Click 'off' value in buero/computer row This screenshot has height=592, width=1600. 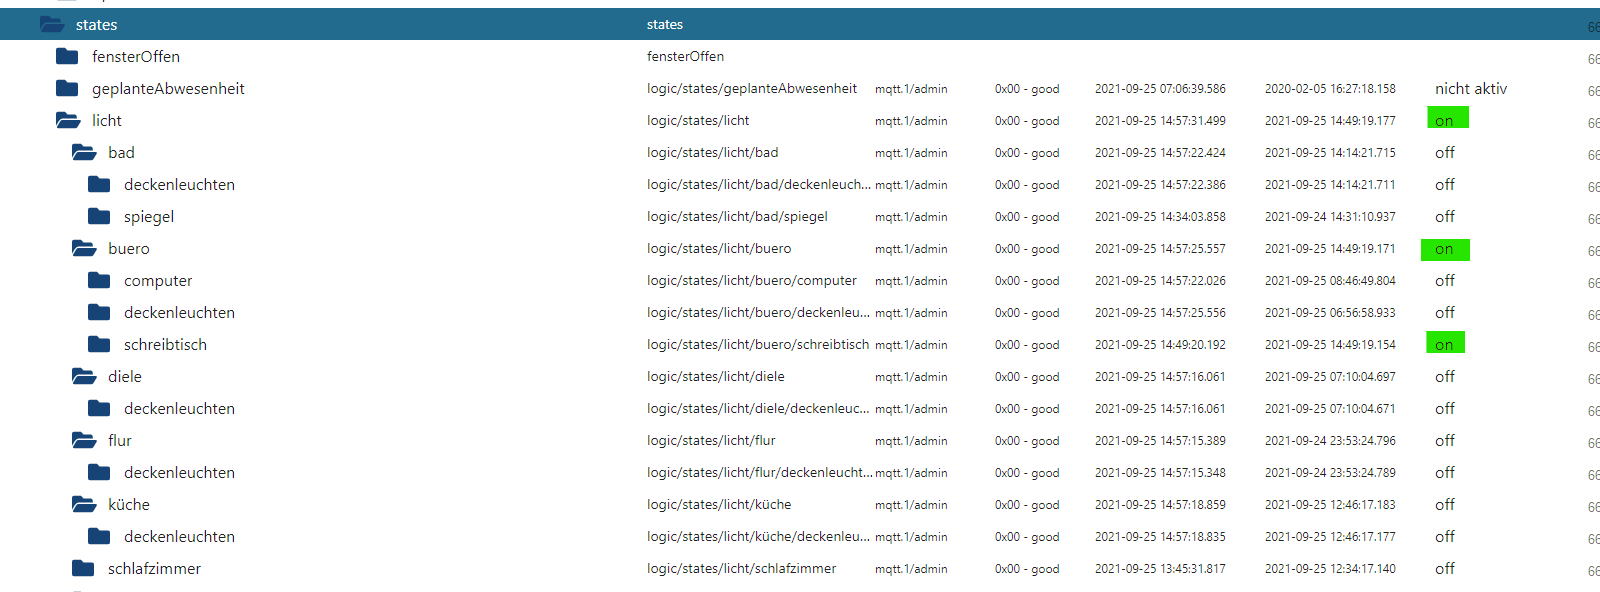coord(1445,281)
